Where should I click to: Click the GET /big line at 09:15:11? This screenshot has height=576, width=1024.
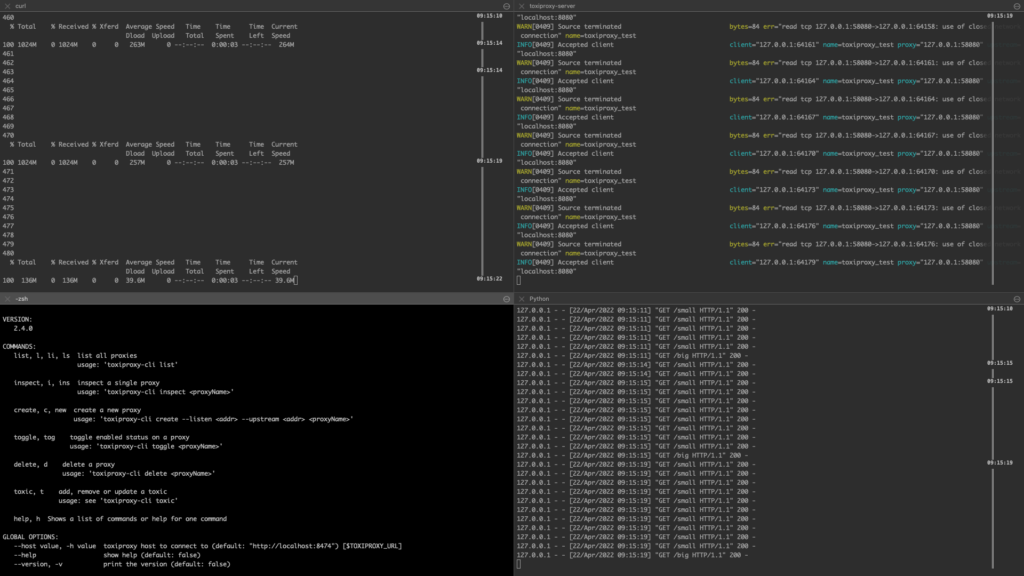click(632, 356)
